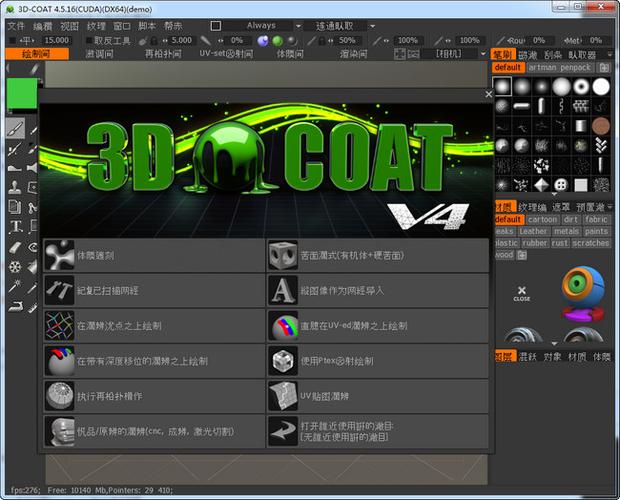Viewport: 620px width, 500px height.
Task: Click the Voxel Sculpting blob icon in welcome dialog
Action: (x=59, y=255)
